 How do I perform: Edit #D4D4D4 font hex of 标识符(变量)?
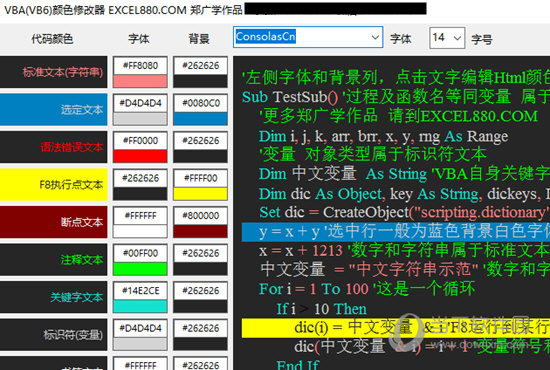140,328
